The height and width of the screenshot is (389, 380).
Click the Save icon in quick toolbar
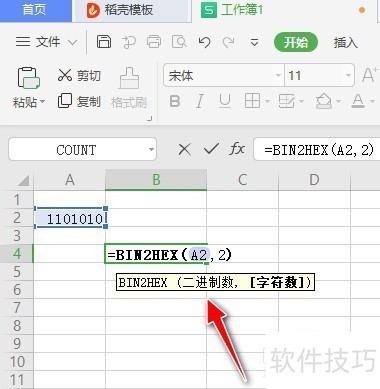pos(104,42)
